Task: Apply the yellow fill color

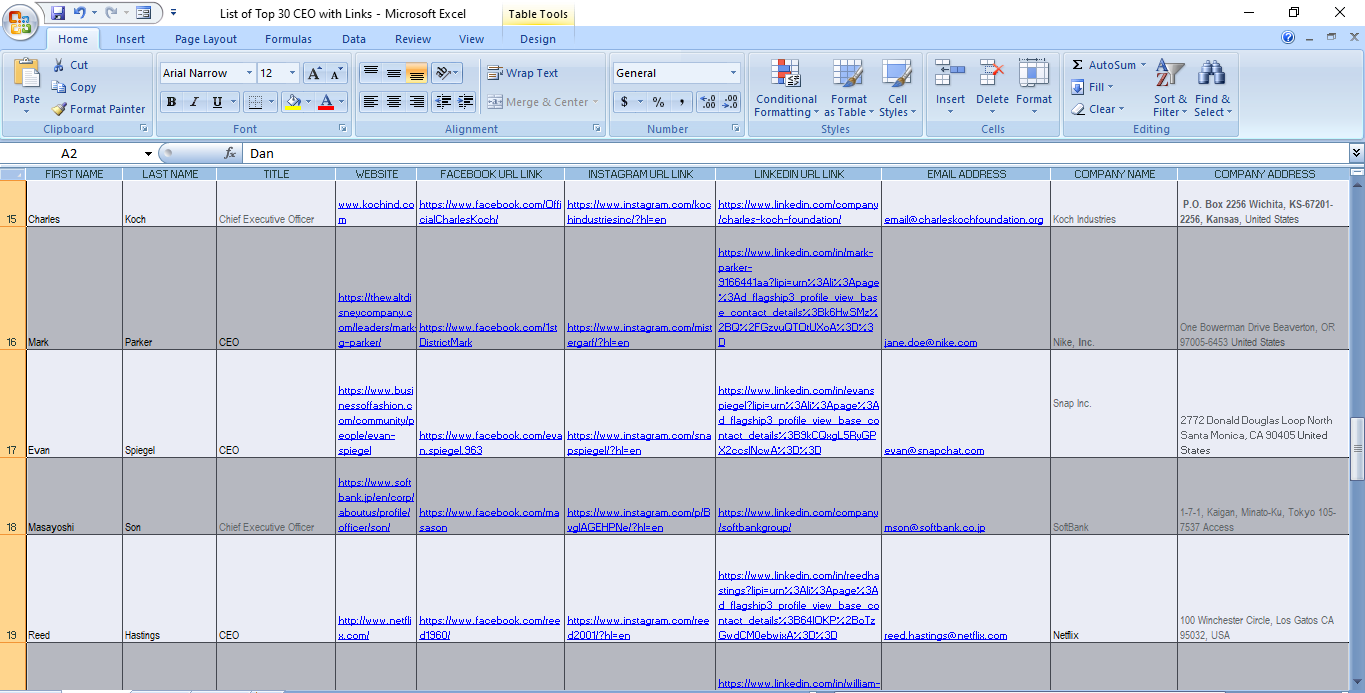Action: pyautogui.click(x=293, y=102)
